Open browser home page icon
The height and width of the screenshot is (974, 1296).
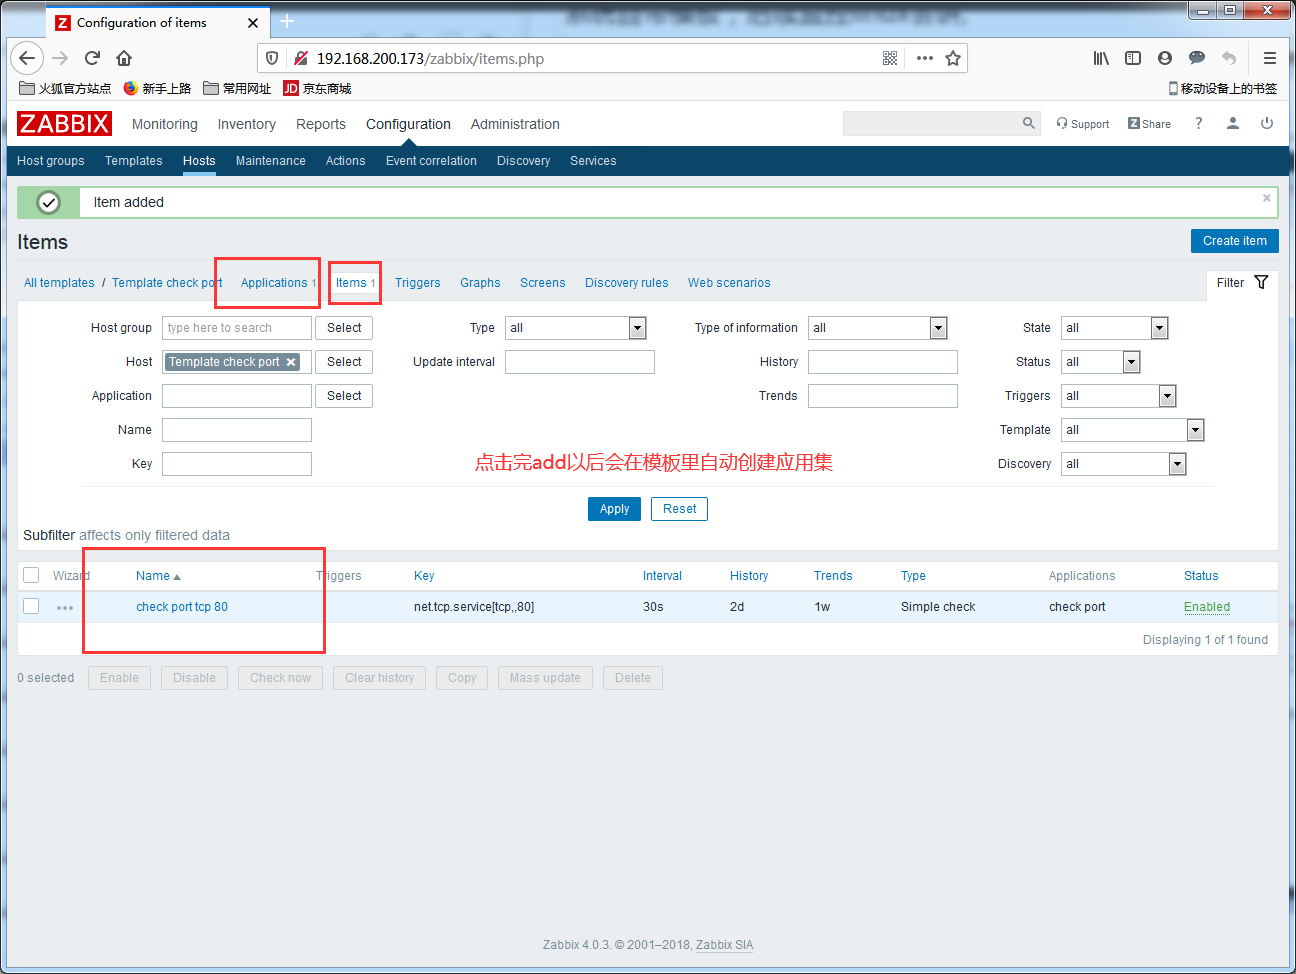click(x=124, y=58)
